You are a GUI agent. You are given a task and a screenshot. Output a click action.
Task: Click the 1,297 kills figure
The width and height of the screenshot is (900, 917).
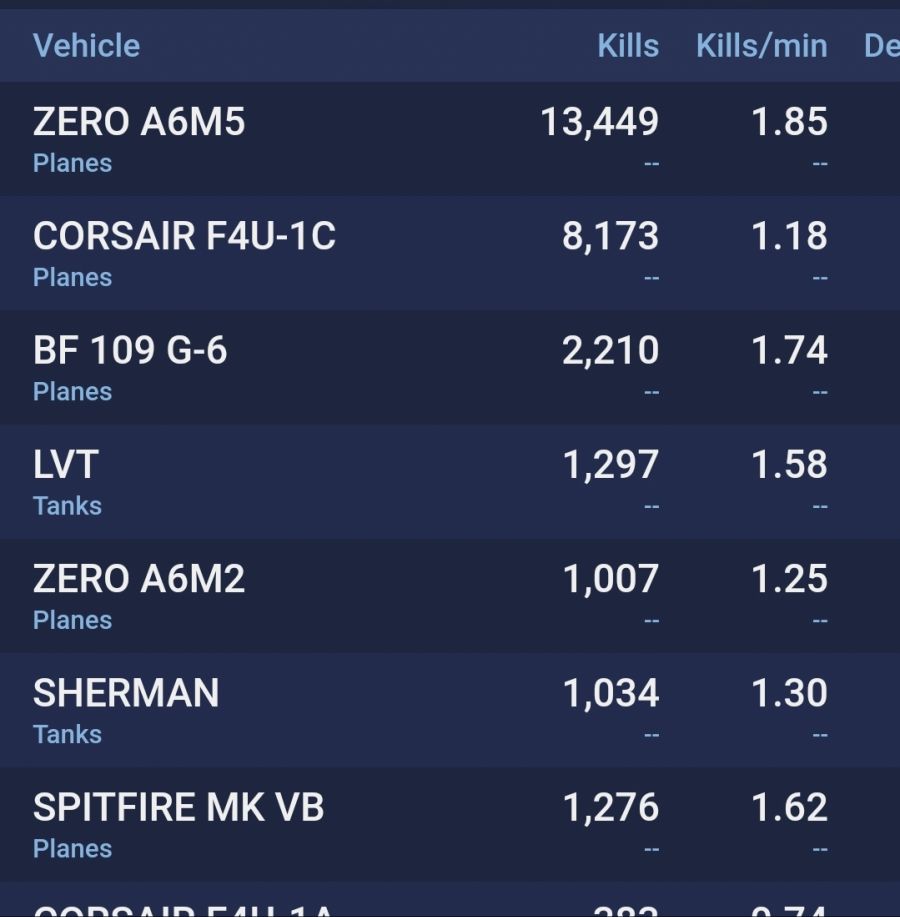[610, 465]
